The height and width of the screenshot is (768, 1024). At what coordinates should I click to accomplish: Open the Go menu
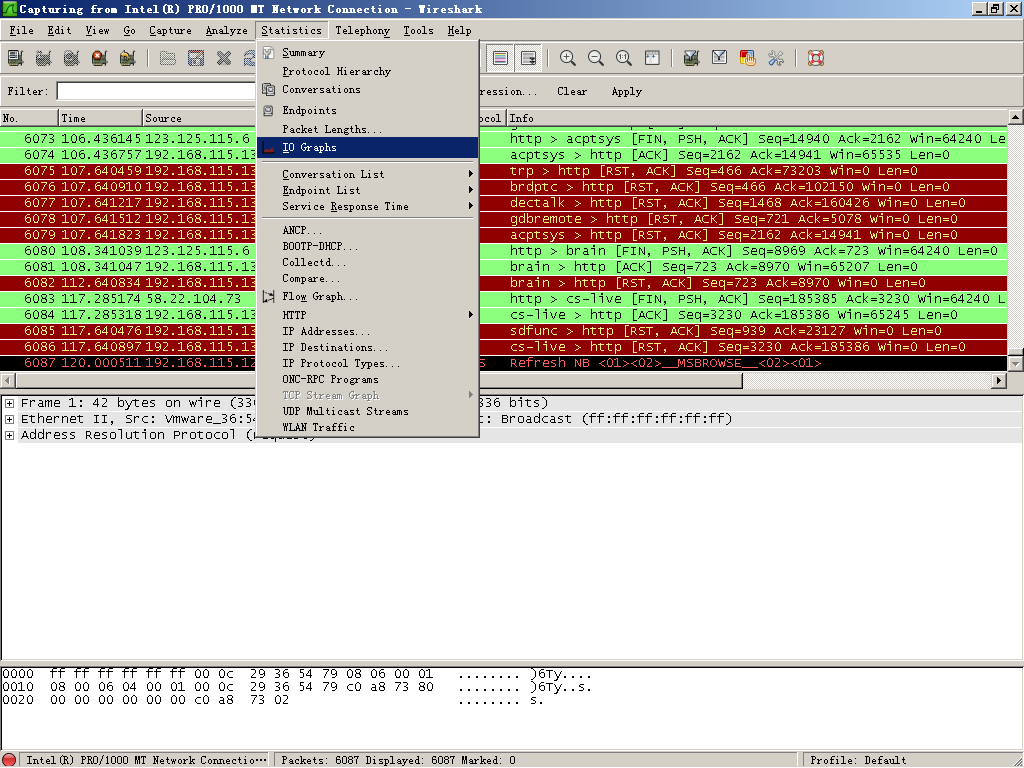[129, 31]
